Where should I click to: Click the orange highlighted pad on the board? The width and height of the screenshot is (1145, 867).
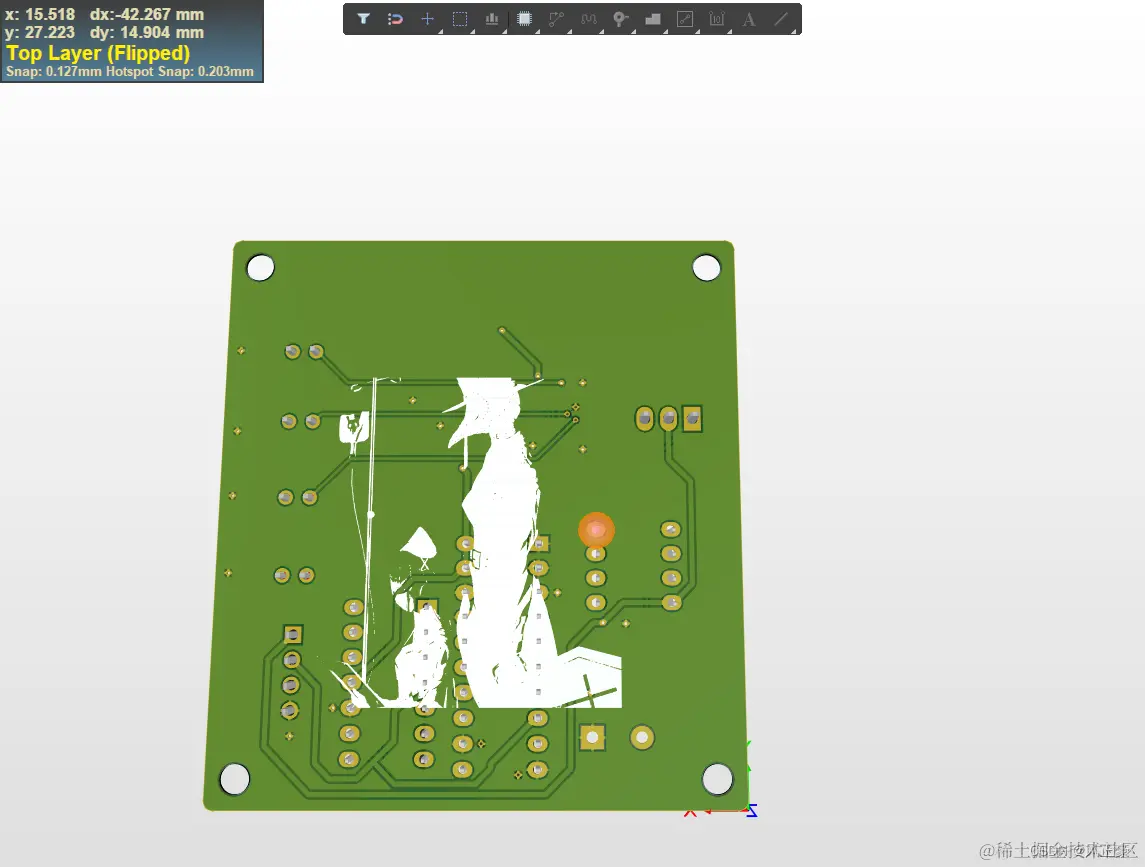coord(597,530)
